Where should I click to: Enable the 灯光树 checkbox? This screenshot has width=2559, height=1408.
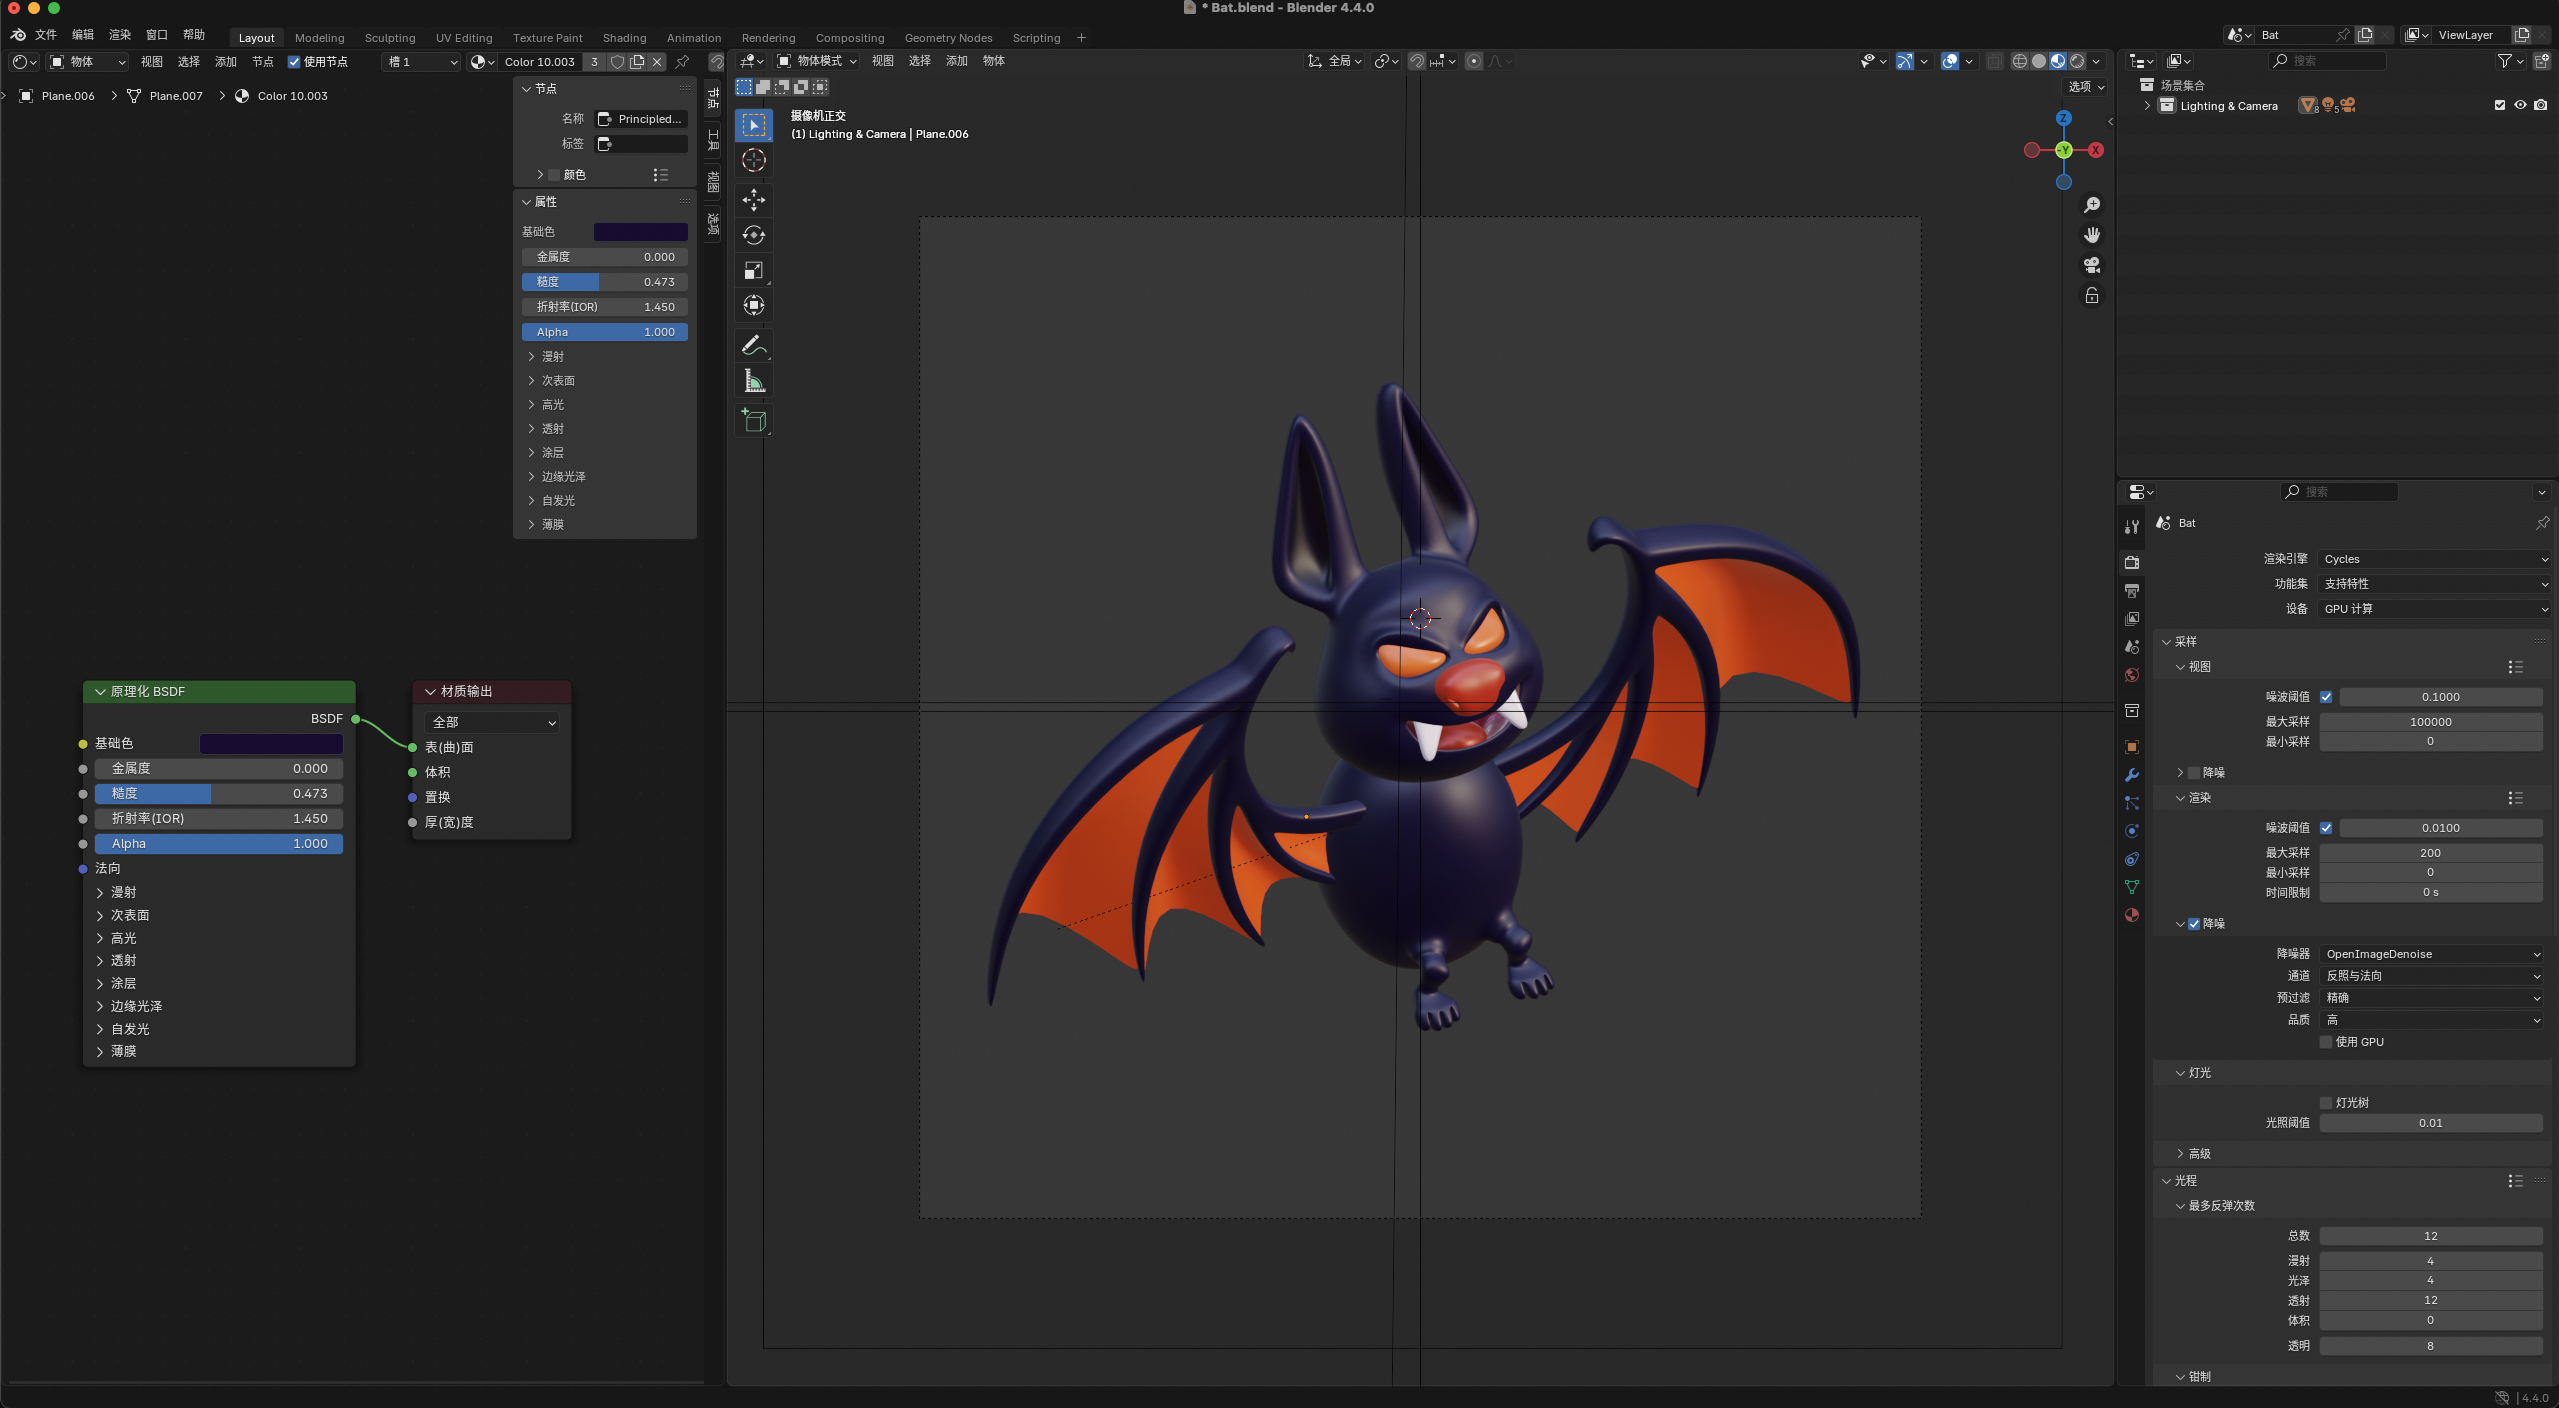point(2326,1103)
